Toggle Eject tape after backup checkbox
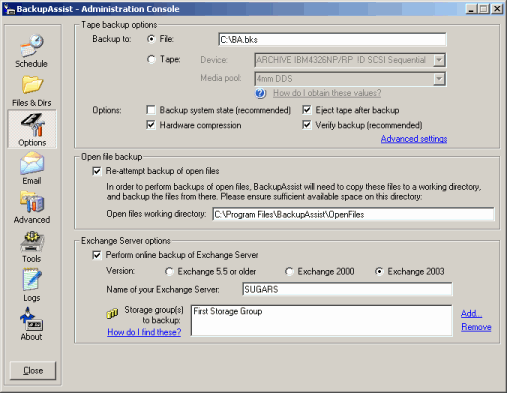The width and height of the screenshot is (507, 393). pyautogui.click(x=307, y=110)
